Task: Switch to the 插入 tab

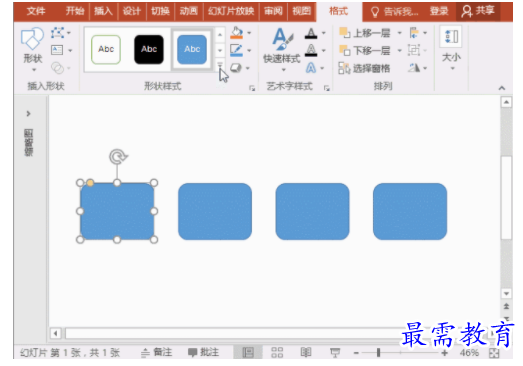Action: click(x=103, y=11)
